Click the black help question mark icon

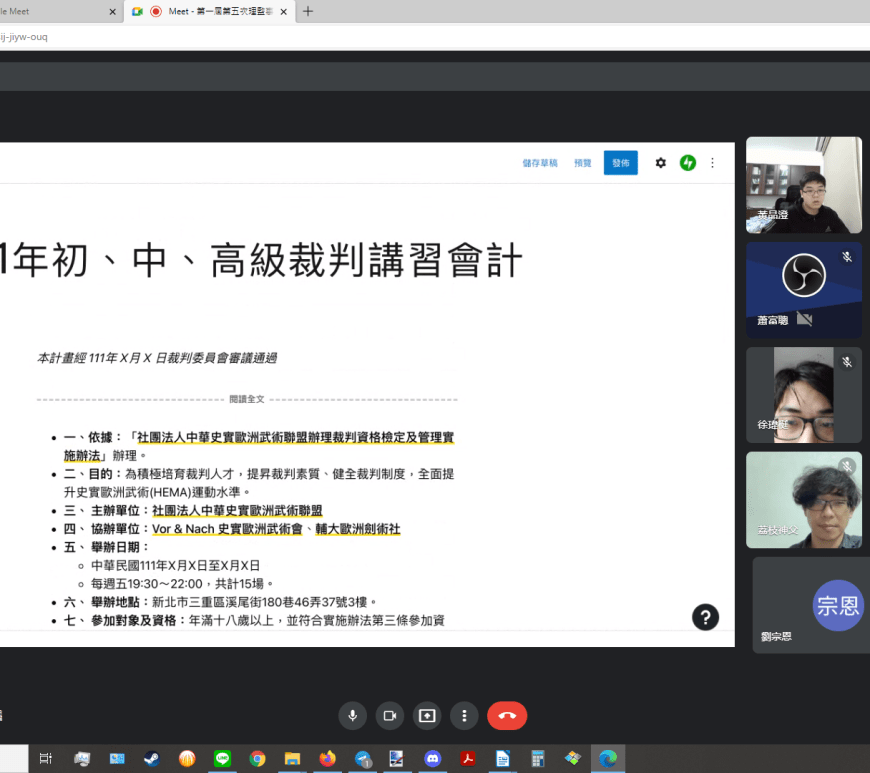tap(706, 617)
